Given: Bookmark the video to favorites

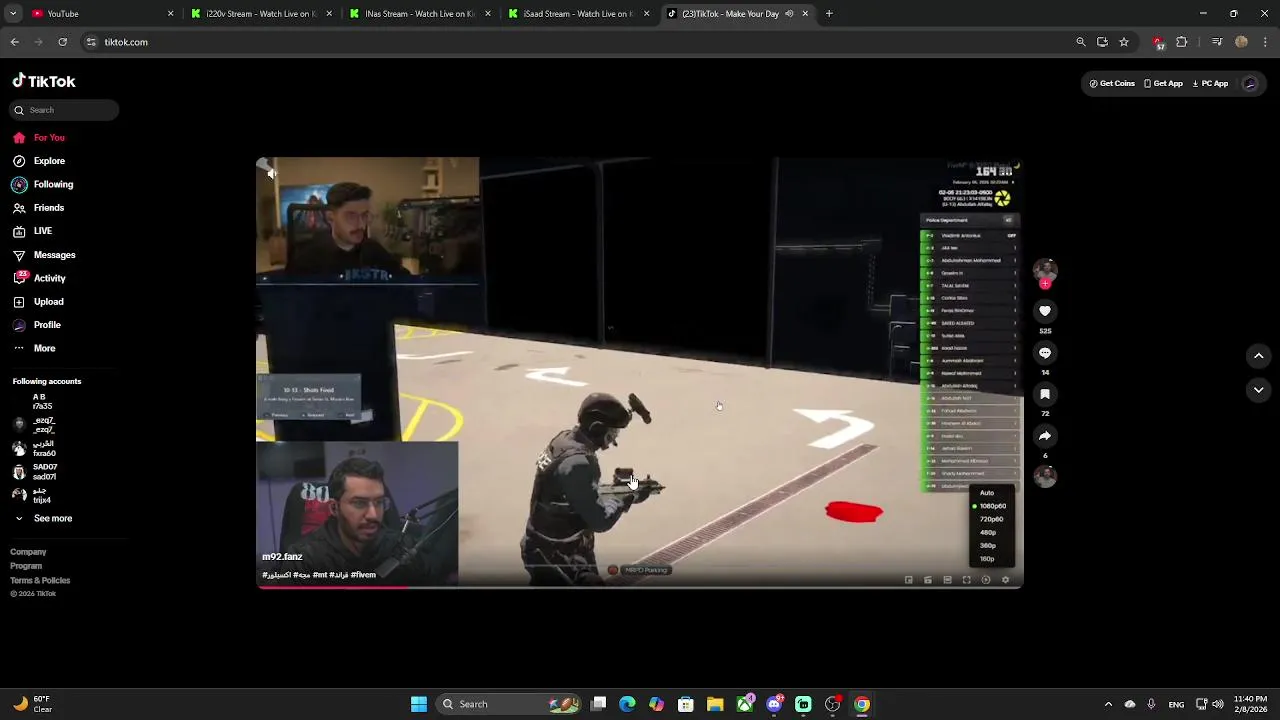Looking at the screenshot, I should pyautogui.click(x=1045, y=394).
